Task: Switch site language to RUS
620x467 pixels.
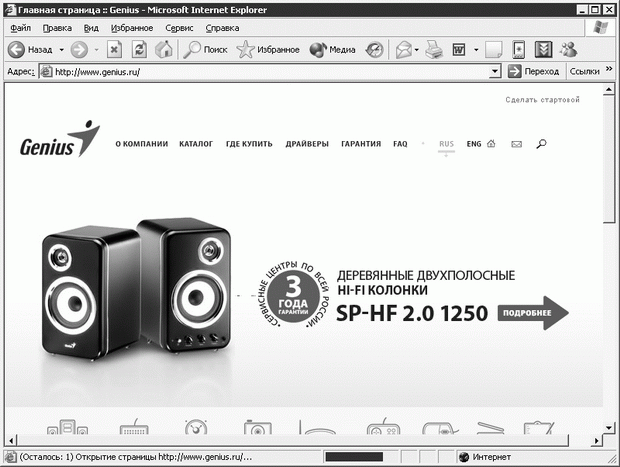Action: point(446,144)
